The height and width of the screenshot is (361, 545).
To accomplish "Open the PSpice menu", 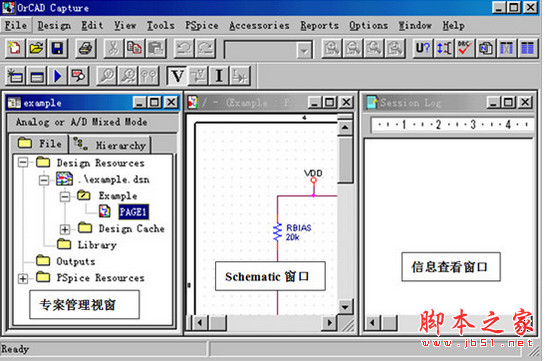I will pyautogui.click(x=202, y=26).
